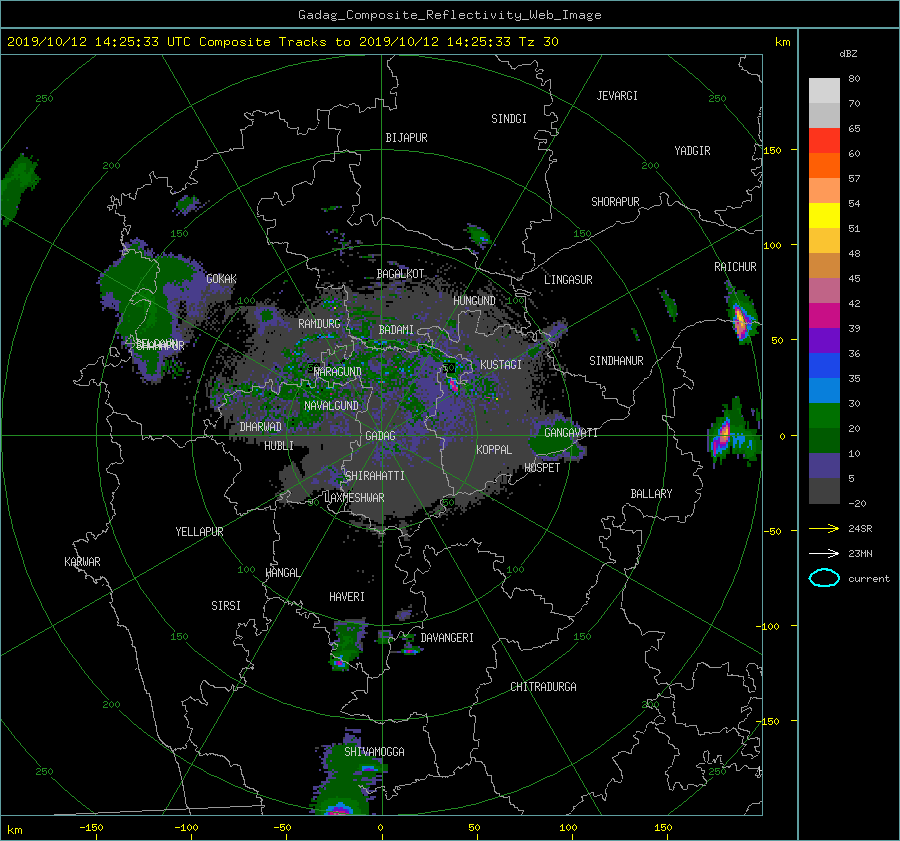This screenshot has height=841, width=900.
Task: Click the yellow 24SR arrow legend icon
Action: (x=824, y=528)
